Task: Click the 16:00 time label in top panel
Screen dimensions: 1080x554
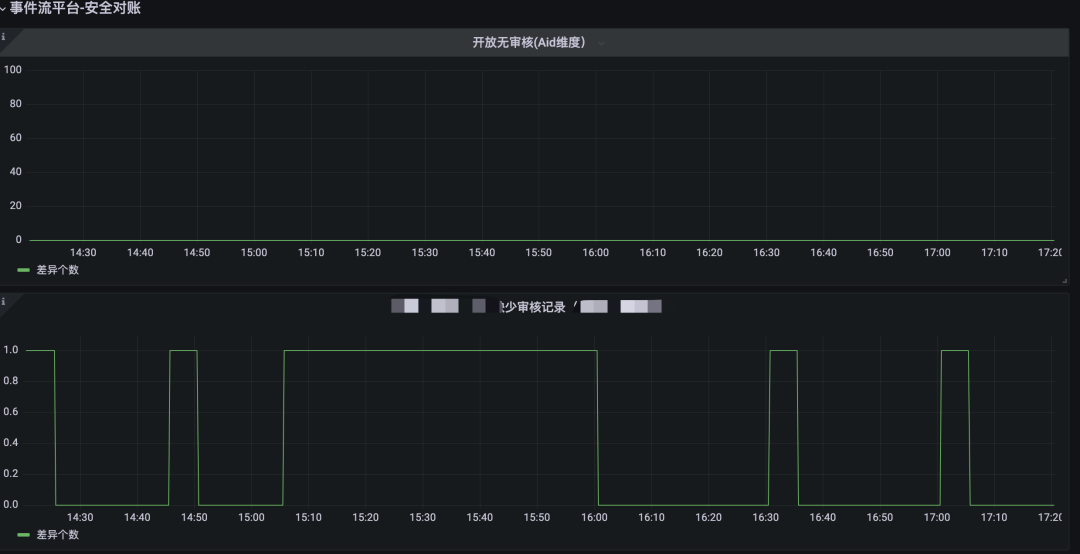Action: coord(596,253)
